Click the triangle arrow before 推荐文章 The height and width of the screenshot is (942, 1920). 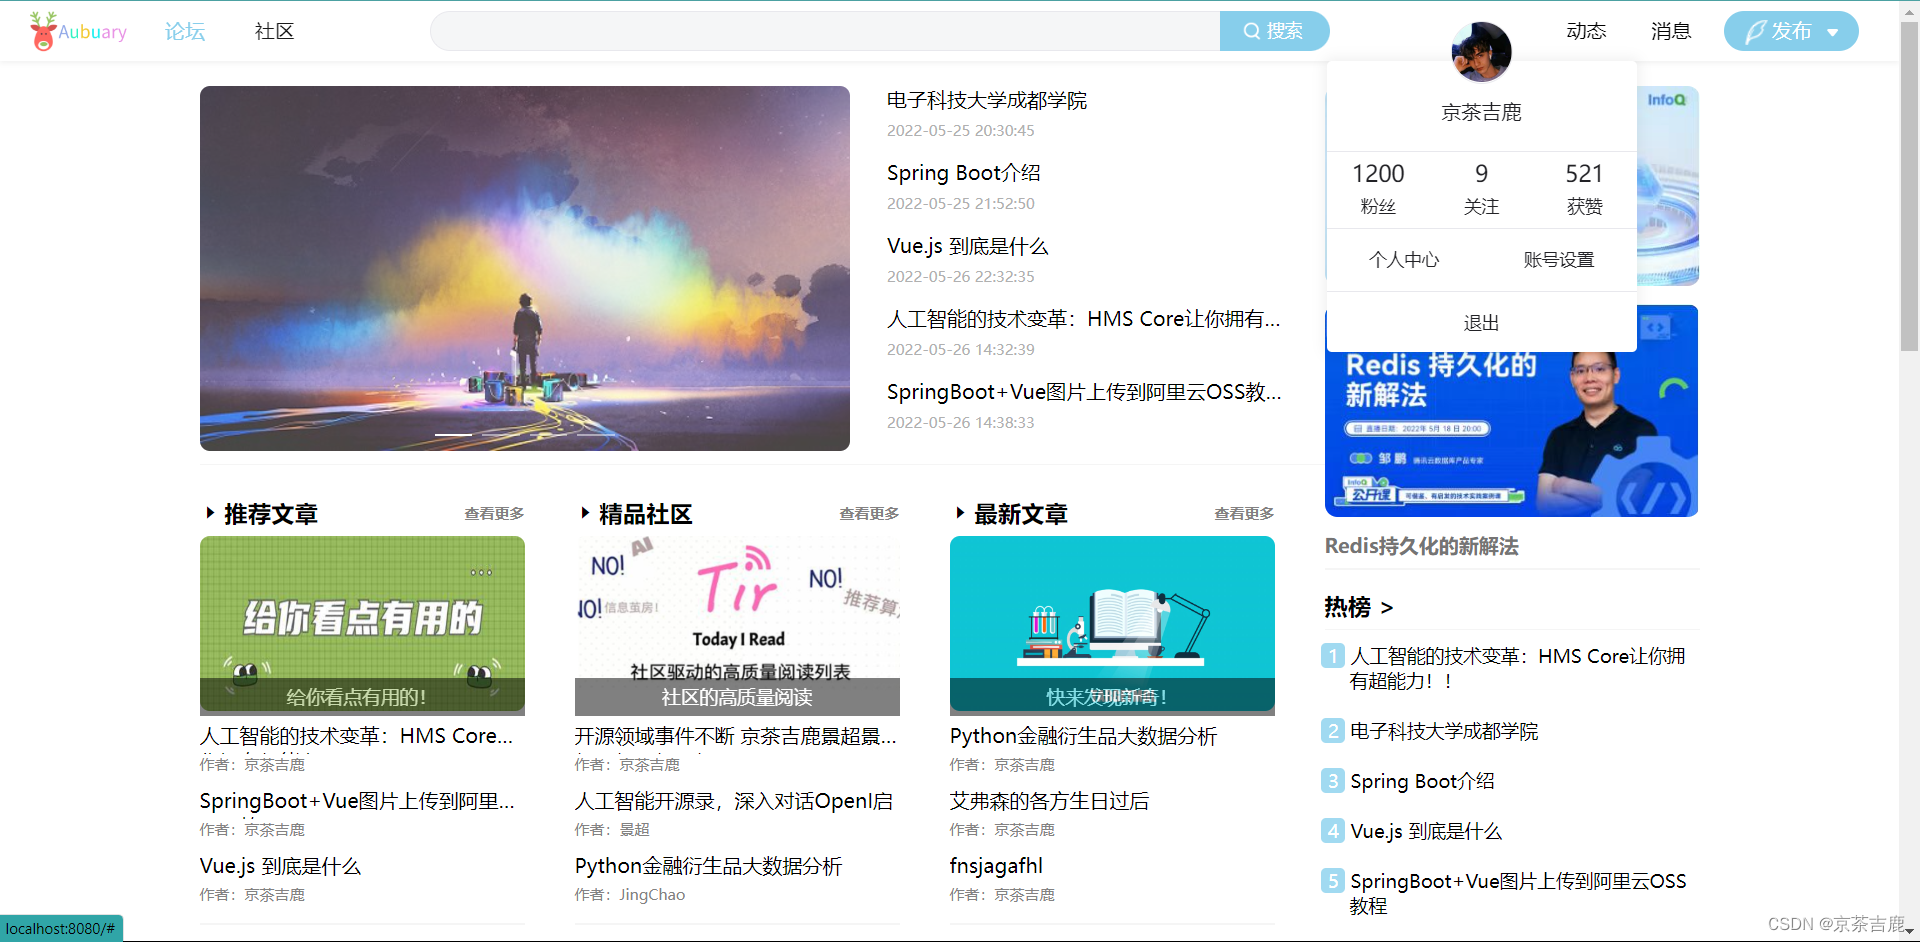point(210,513)
